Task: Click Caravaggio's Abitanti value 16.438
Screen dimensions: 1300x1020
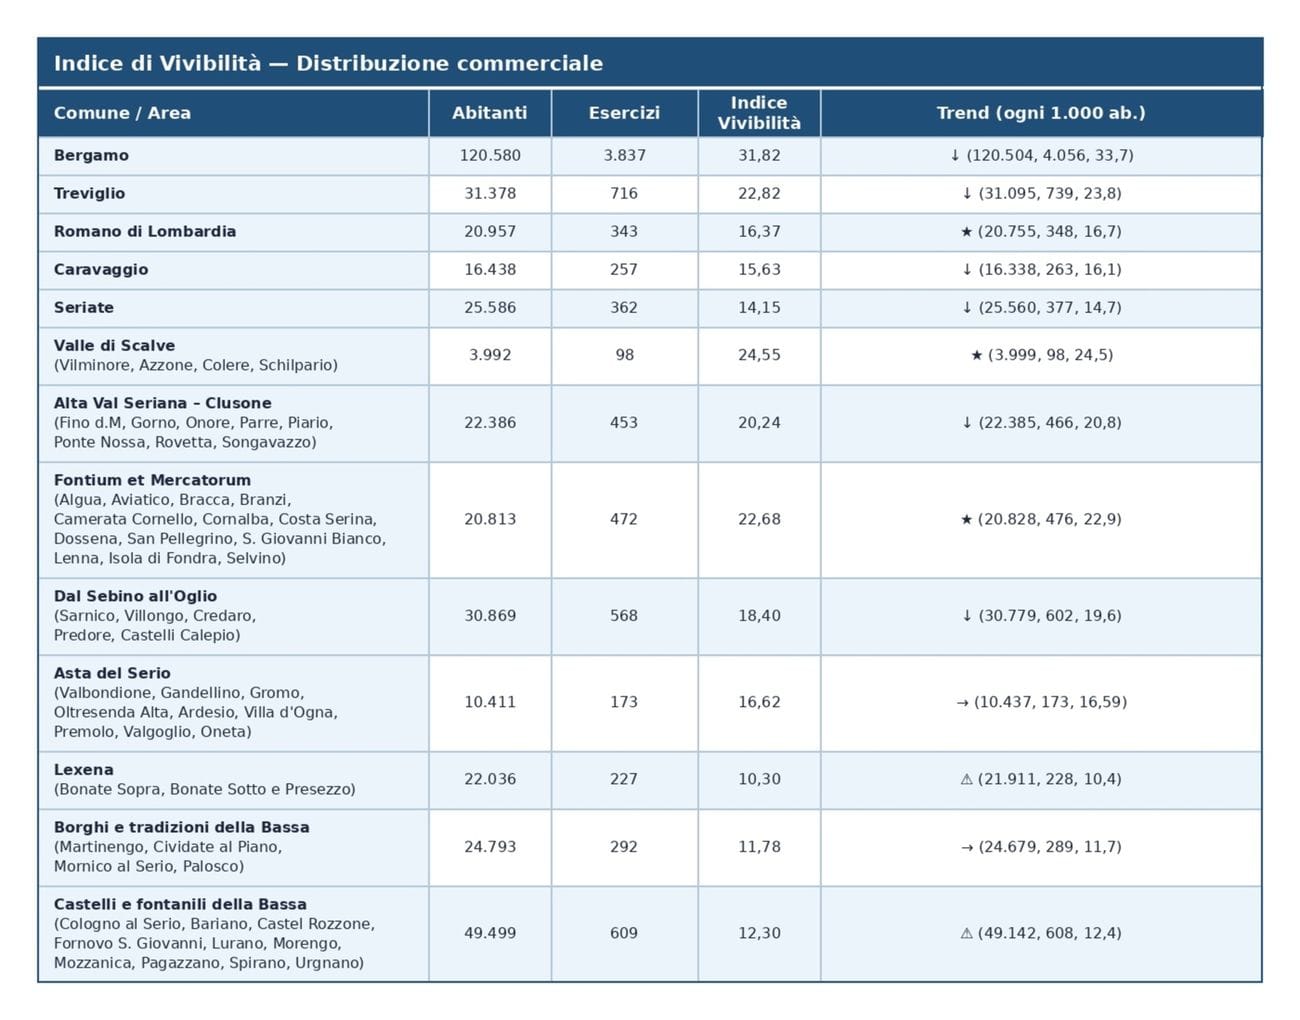Action: coord(490,270)
